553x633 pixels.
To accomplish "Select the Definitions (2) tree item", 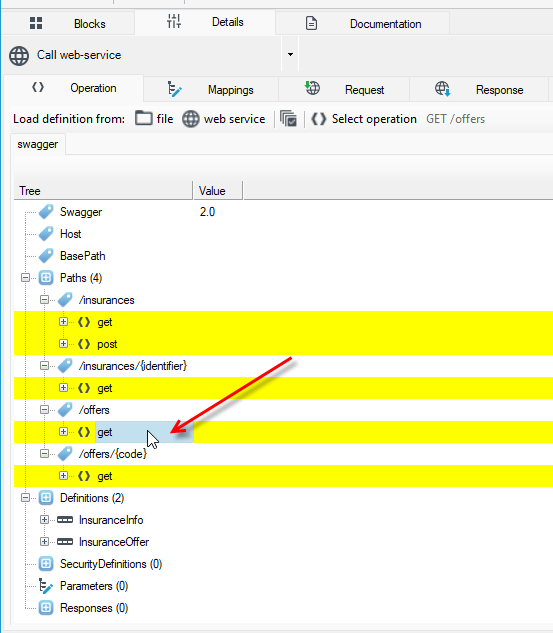I will click(92, 498).
